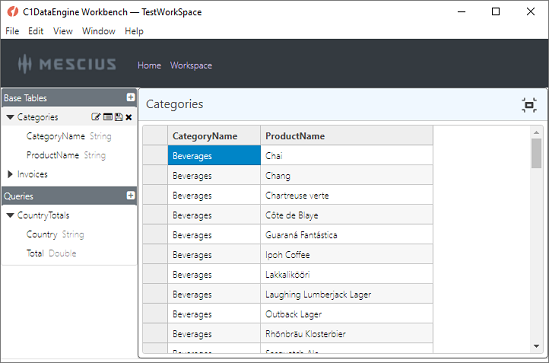Image resolution: width=549 pixels, height=363 pixels.
Task: Click the Base Tables panel header
Action: pyautogui.click(x=69, y=98)
